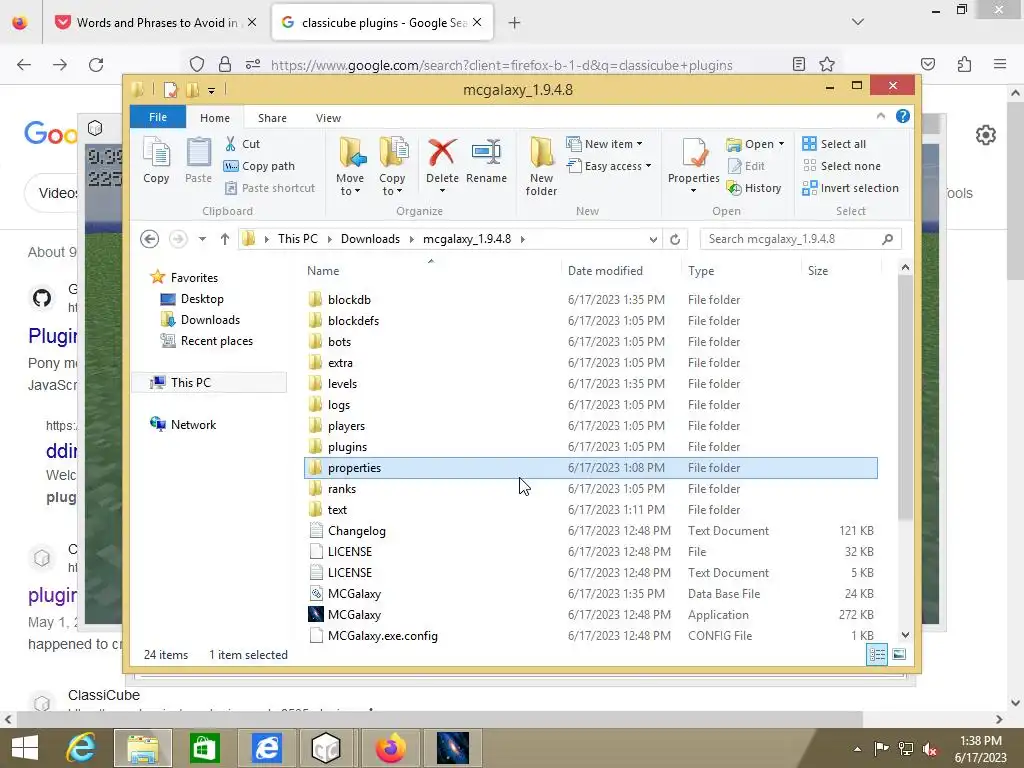Image resolution: width=1024 pixels, height=768 pixels.
Task: Click the Windows Start button
Action: [25, 748]
